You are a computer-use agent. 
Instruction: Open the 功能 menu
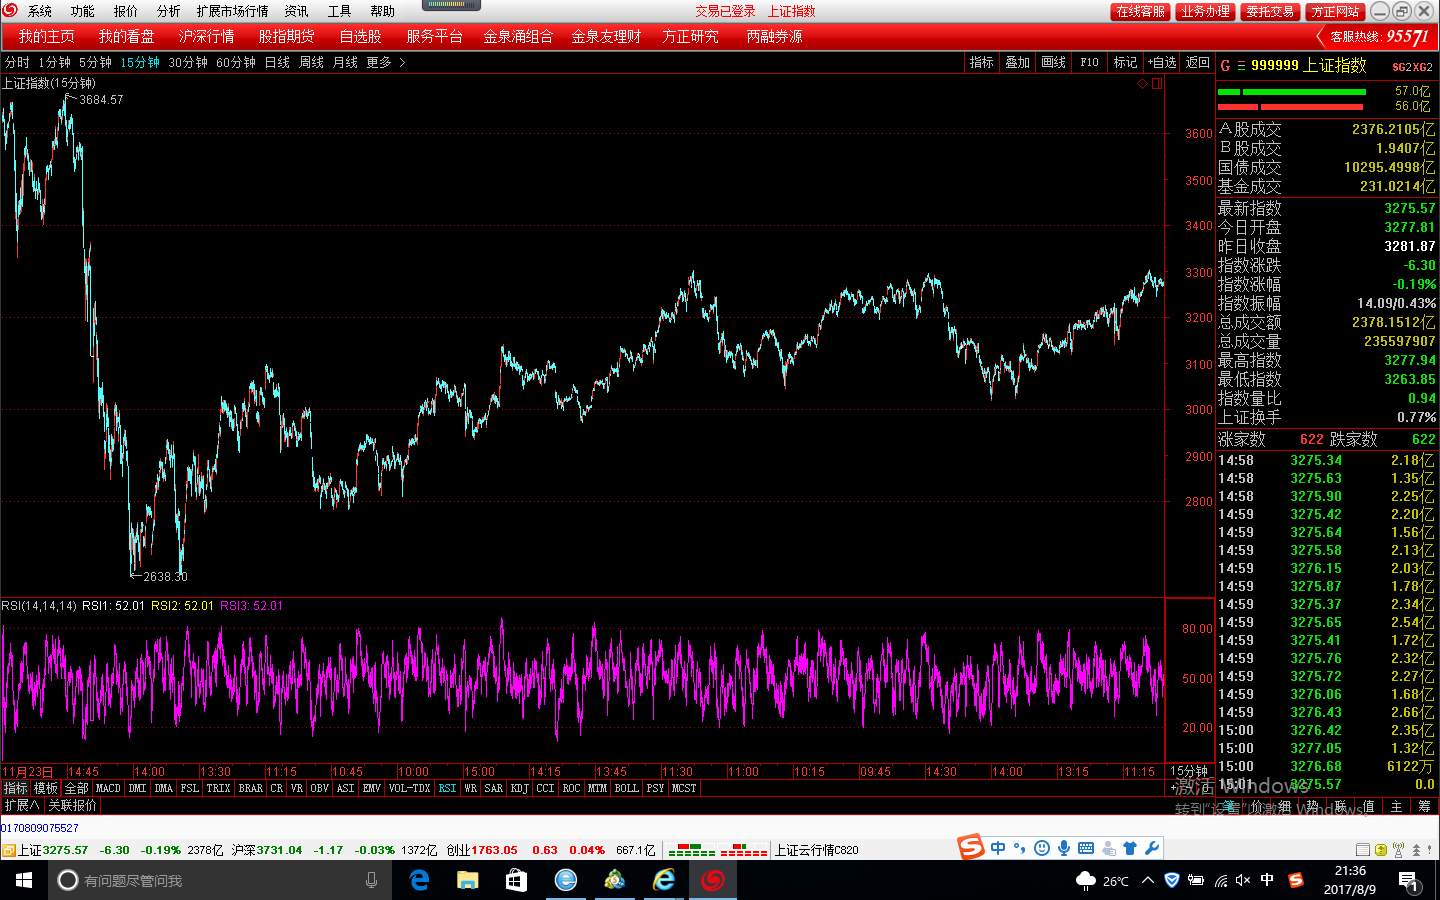point(83,11)
